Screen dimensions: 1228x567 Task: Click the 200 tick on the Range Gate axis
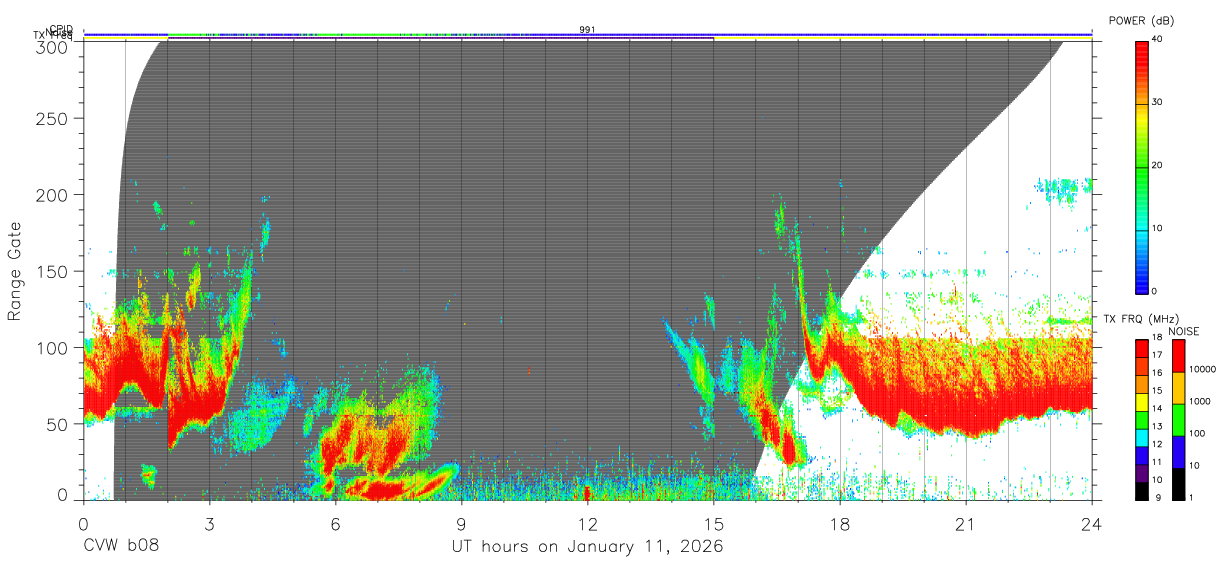coord(52,195)
